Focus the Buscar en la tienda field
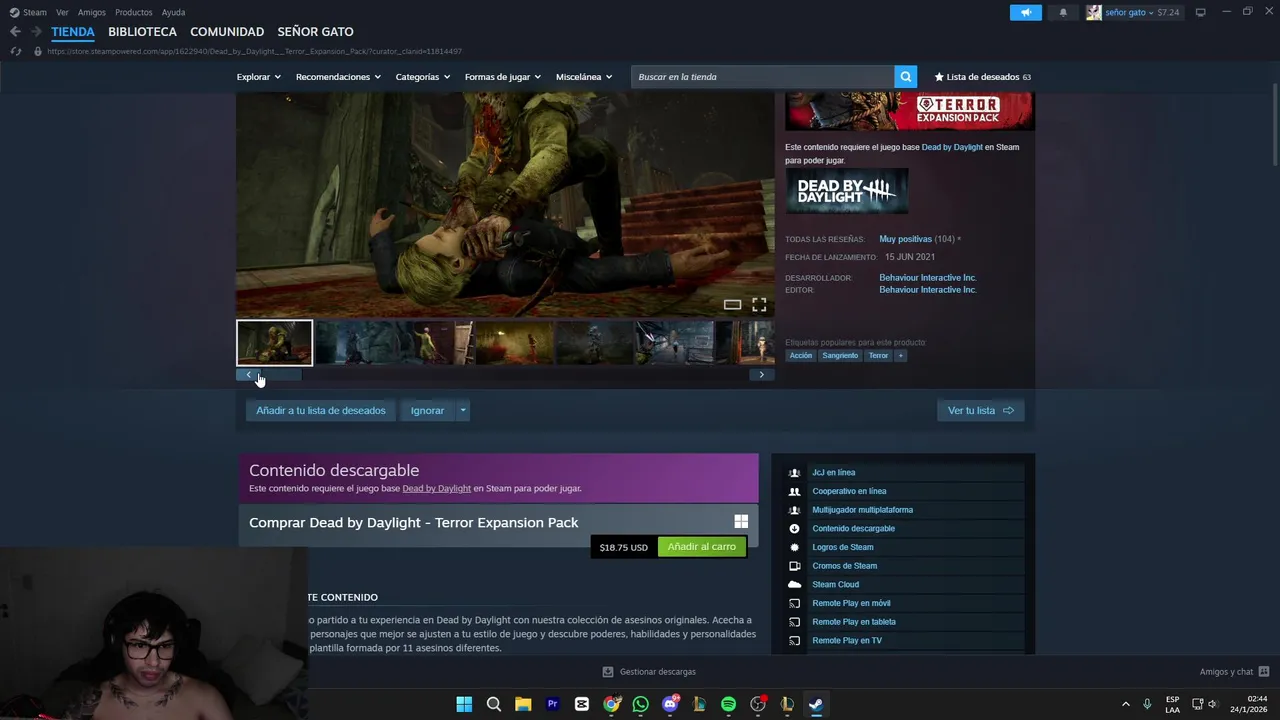 tap(762, 77)
